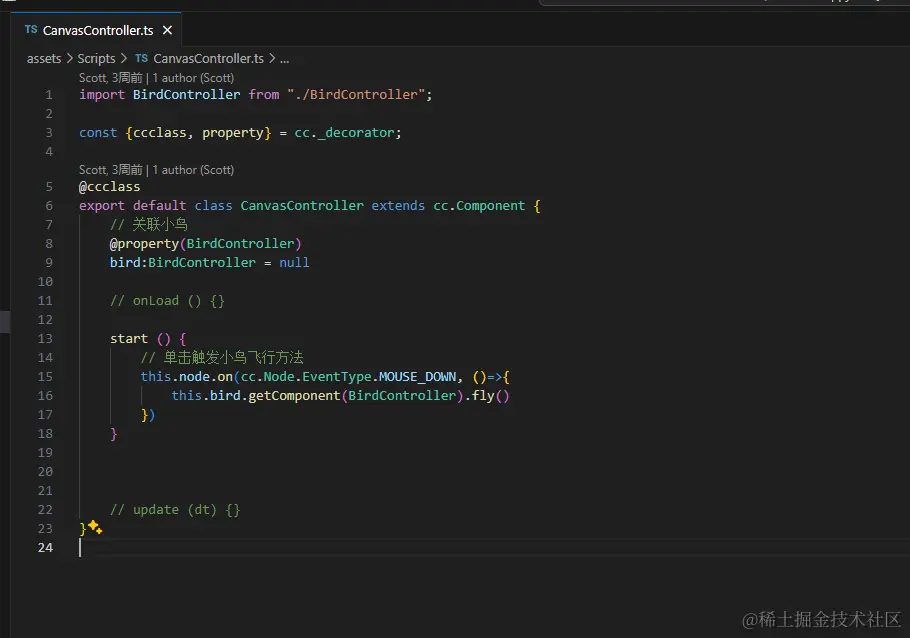This screenshot has height=638, width=910.
Task: Click the @property(BirdController) decorator
Action: click(x=205, y=244)
